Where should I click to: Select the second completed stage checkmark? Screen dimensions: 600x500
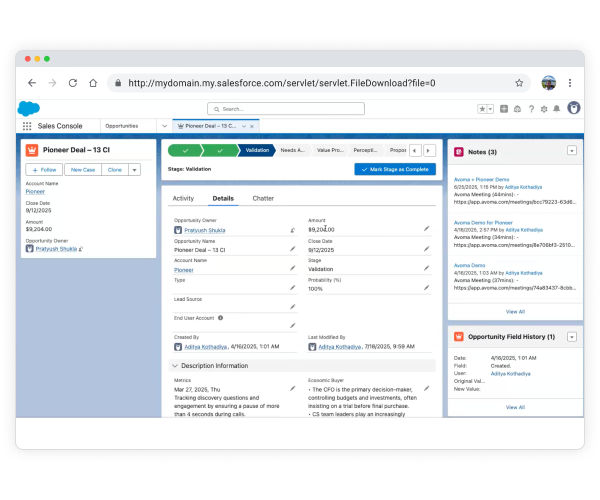click(220, 150)
